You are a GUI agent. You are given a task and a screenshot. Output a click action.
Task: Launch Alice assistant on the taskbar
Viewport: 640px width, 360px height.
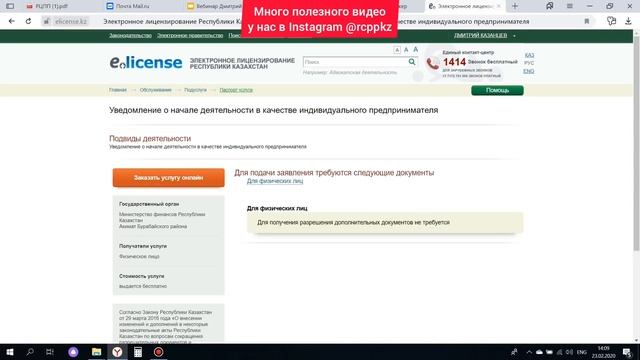click(73, 352)
